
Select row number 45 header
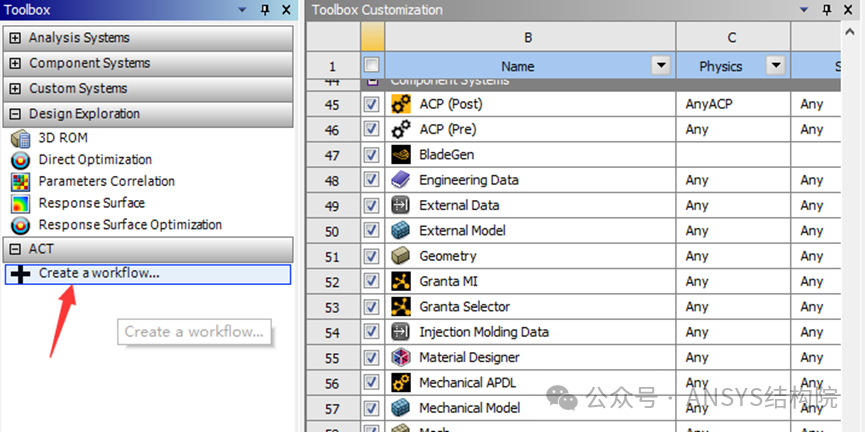333,104
